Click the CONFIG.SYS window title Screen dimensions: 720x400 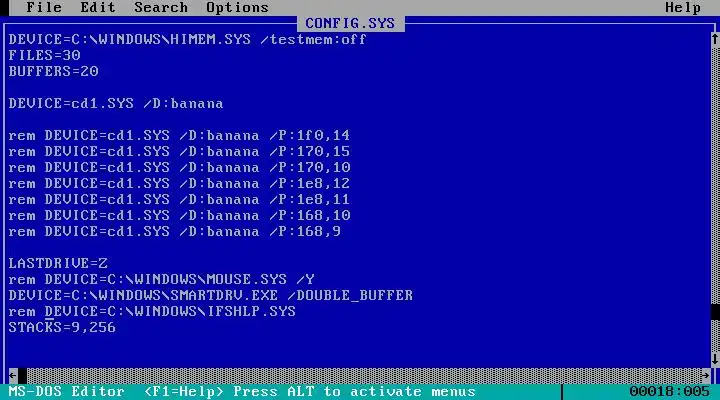coord(350,23)
